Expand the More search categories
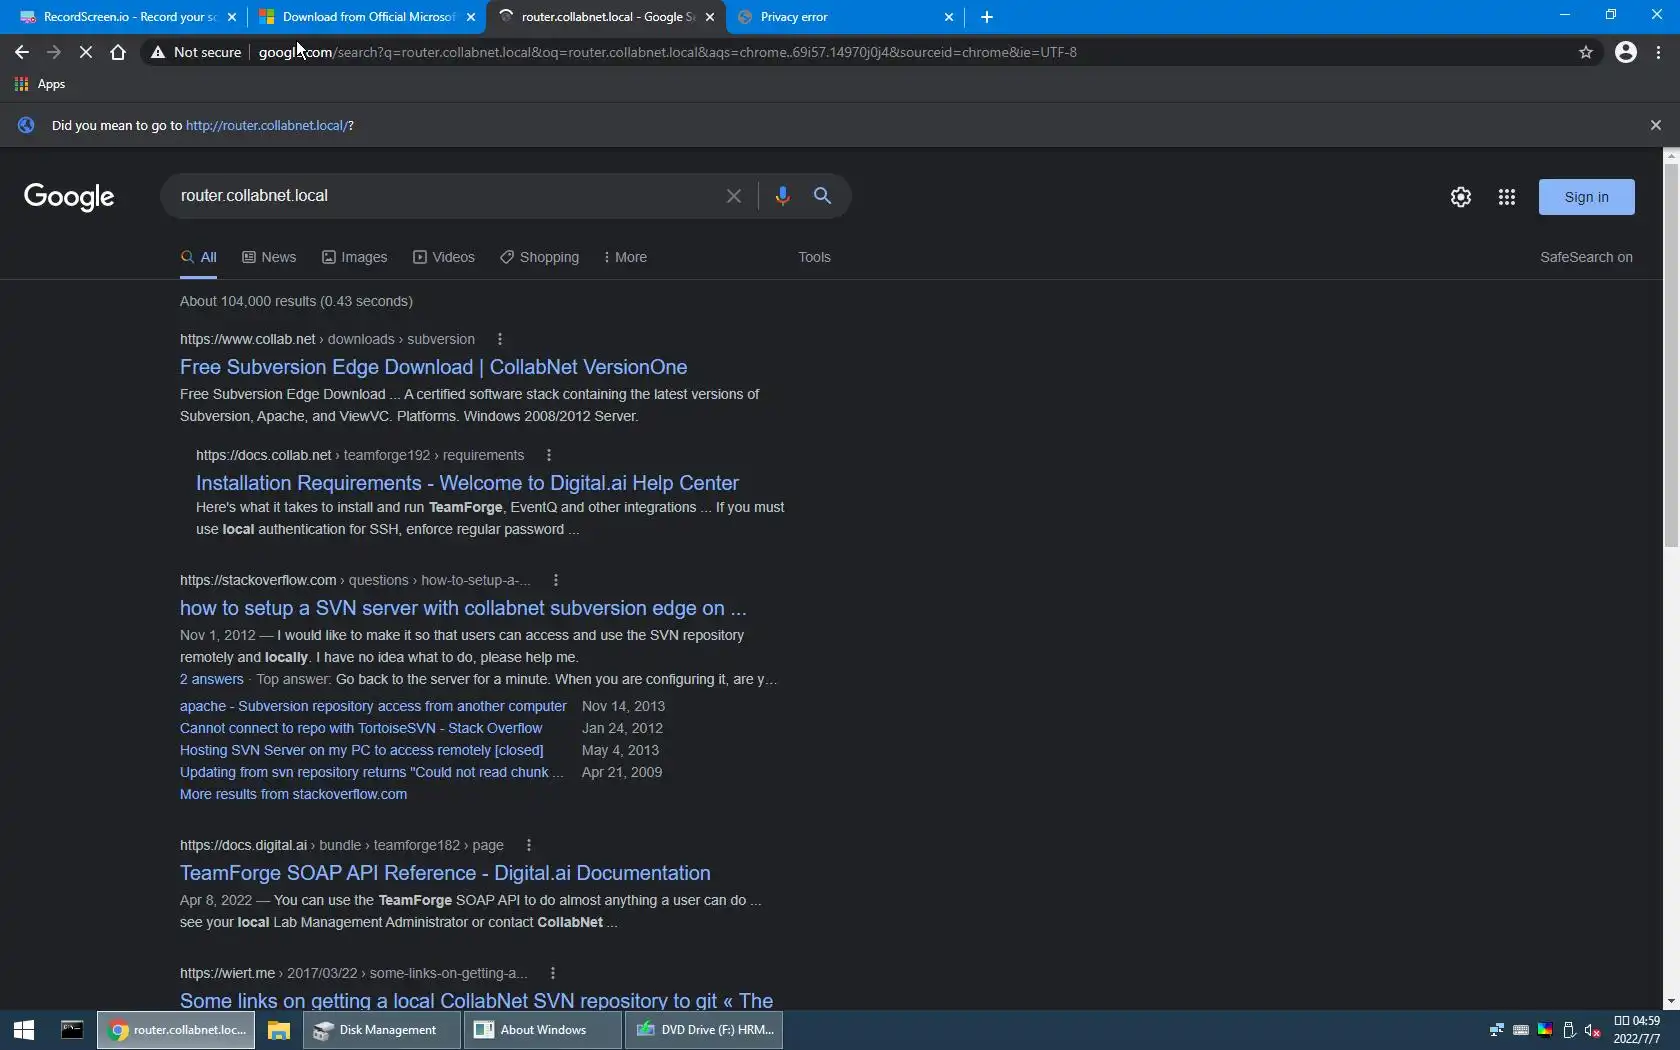The height and width of the screenshot is (1050, 1680). pos(625,257)
